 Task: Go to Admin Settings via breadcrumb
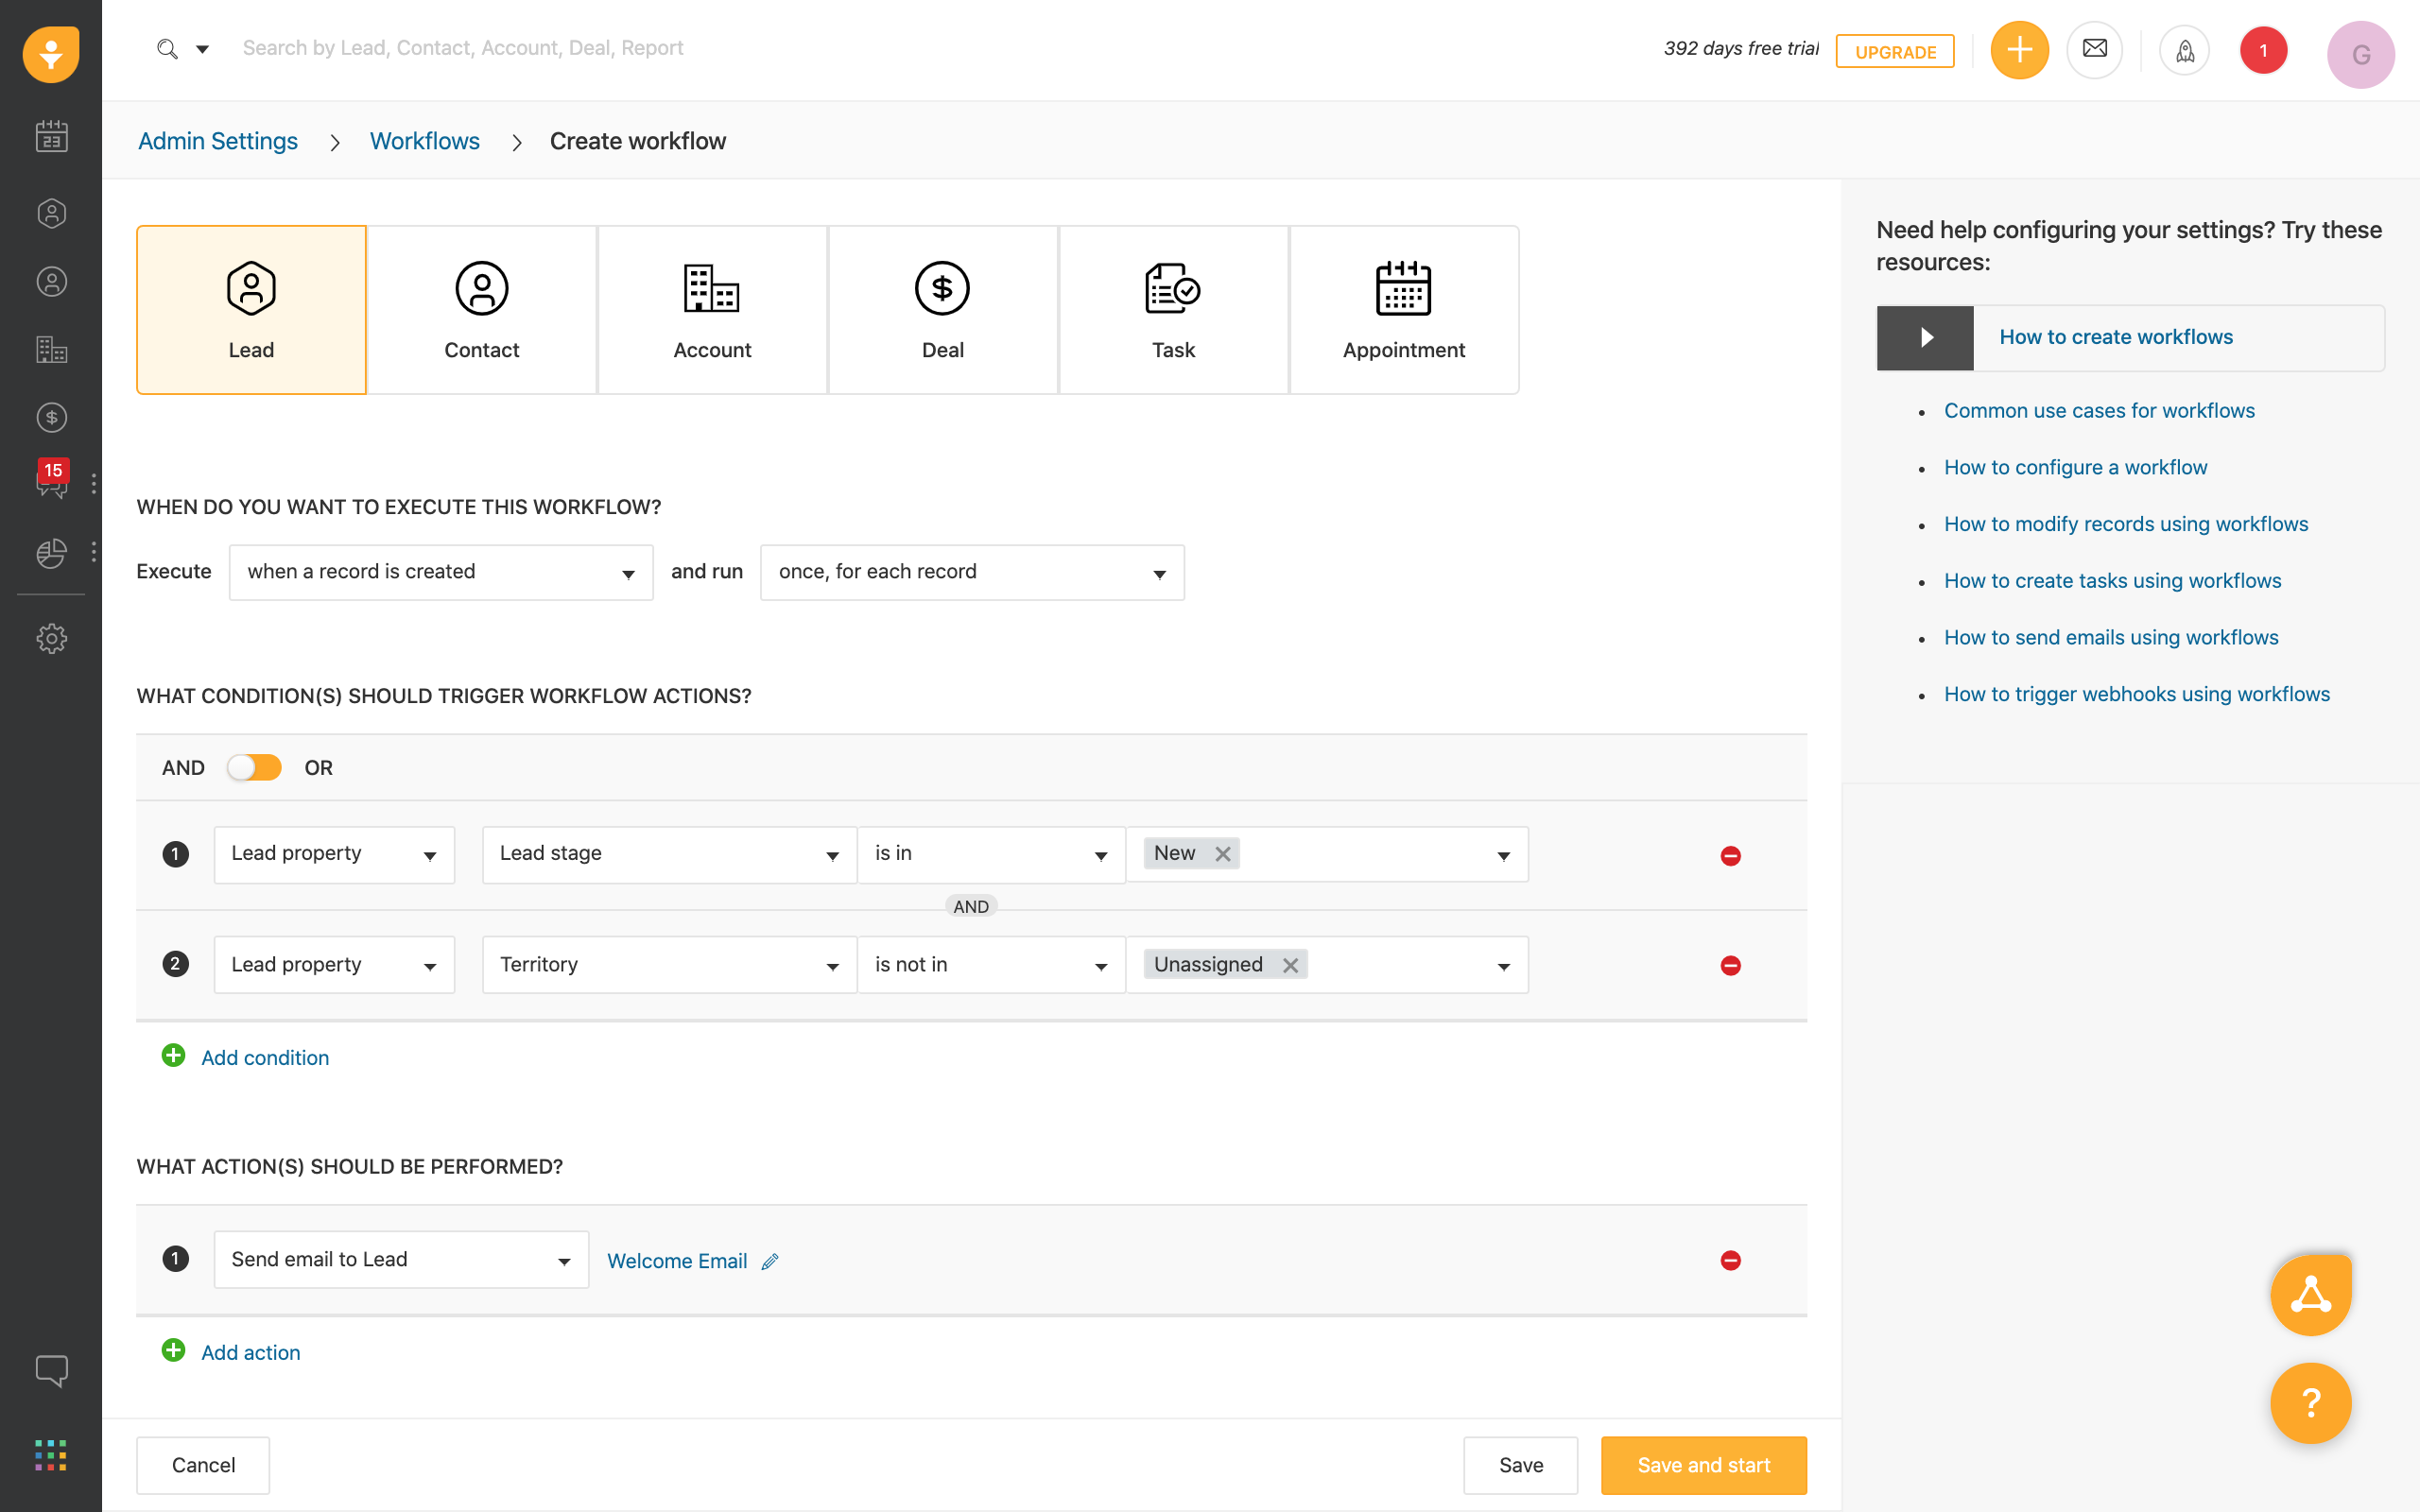point(218,141)
